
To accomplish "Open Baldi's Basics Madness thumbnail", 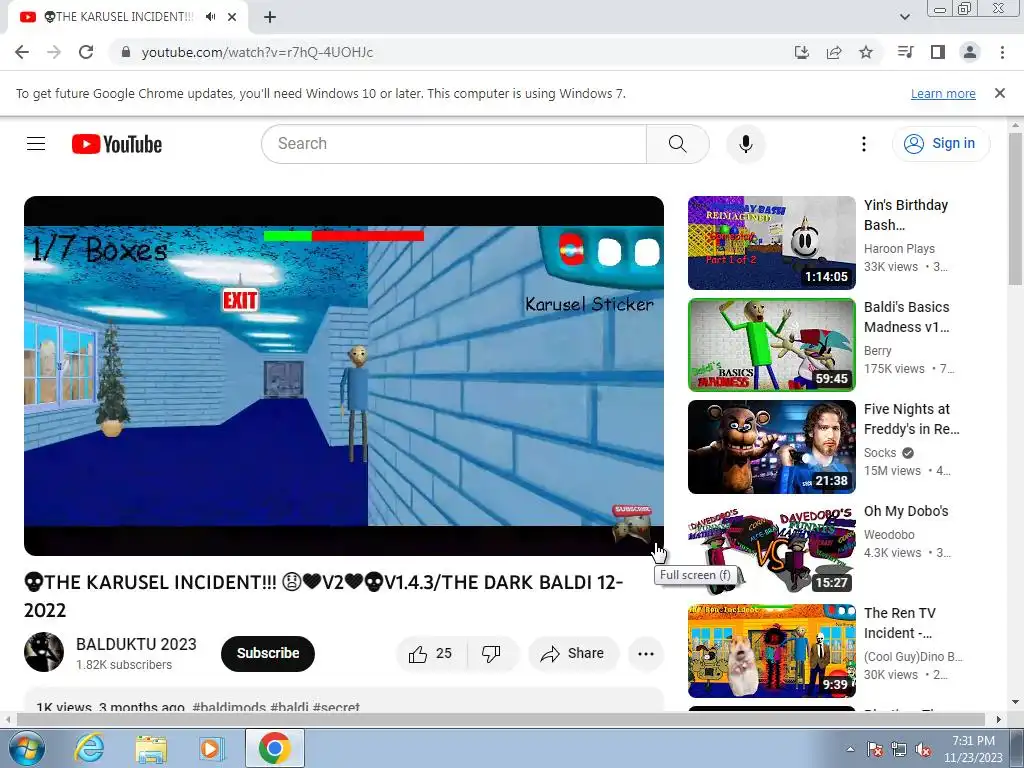I will pyautogui.click(x=771, y=345).
